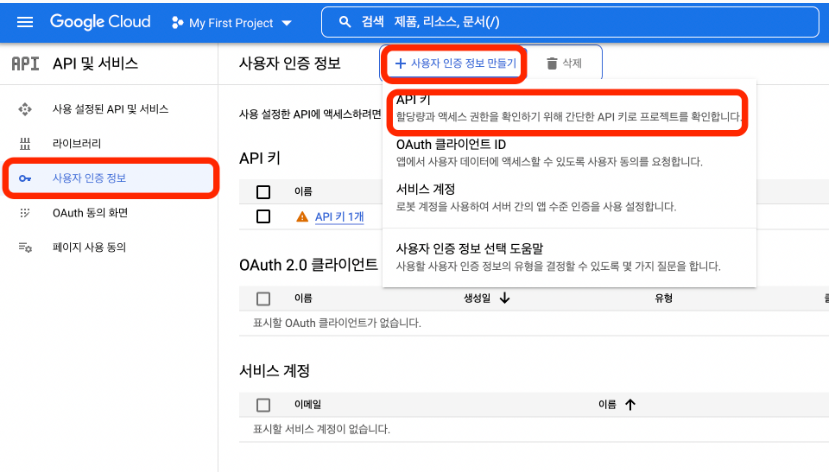Click the credentials key icon

(25, 178)
